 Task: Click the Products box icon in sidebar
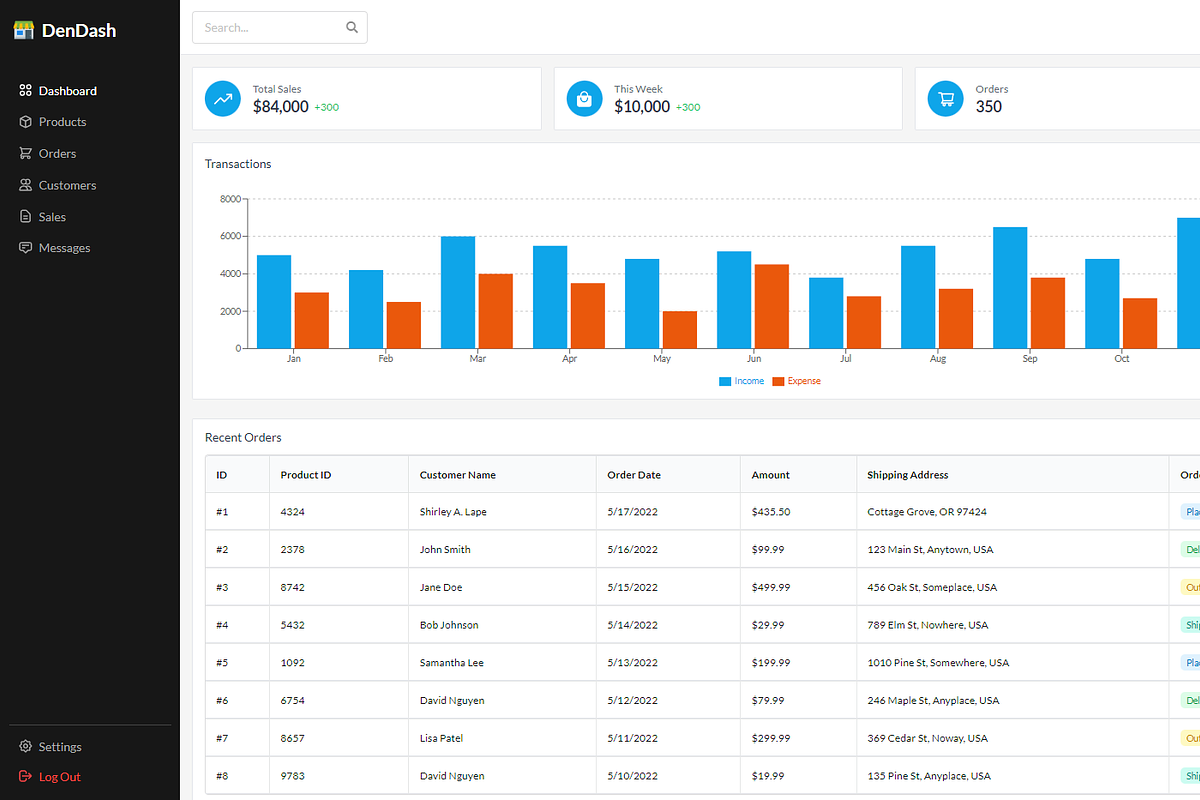(x=26, y=122)
